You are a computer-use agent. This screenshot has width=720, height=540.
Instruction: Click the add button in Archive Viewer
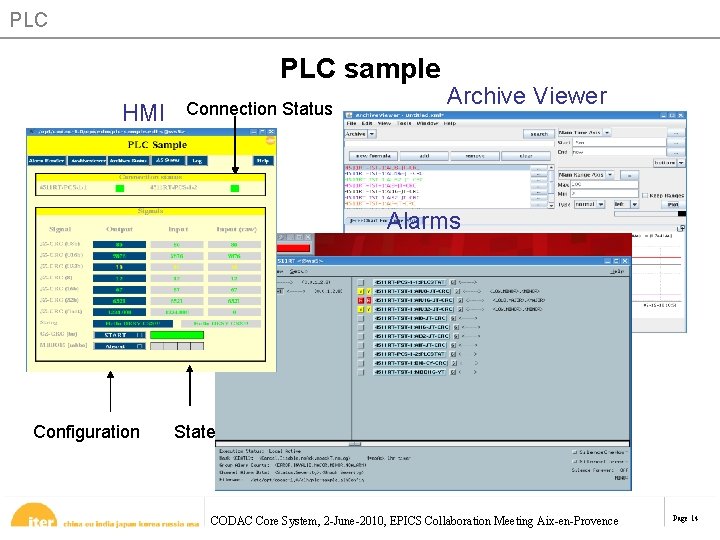coord(424,156)
